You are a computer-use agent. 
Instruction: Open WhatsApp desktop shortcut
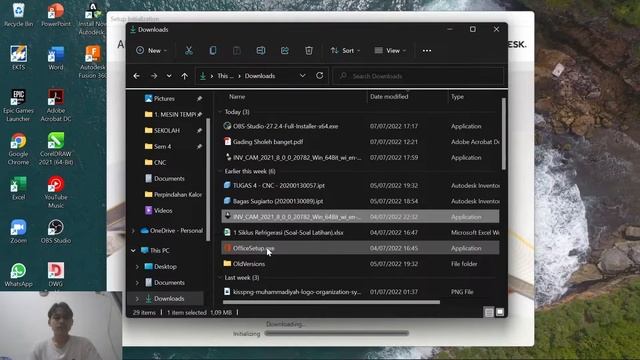click(18, 275)
